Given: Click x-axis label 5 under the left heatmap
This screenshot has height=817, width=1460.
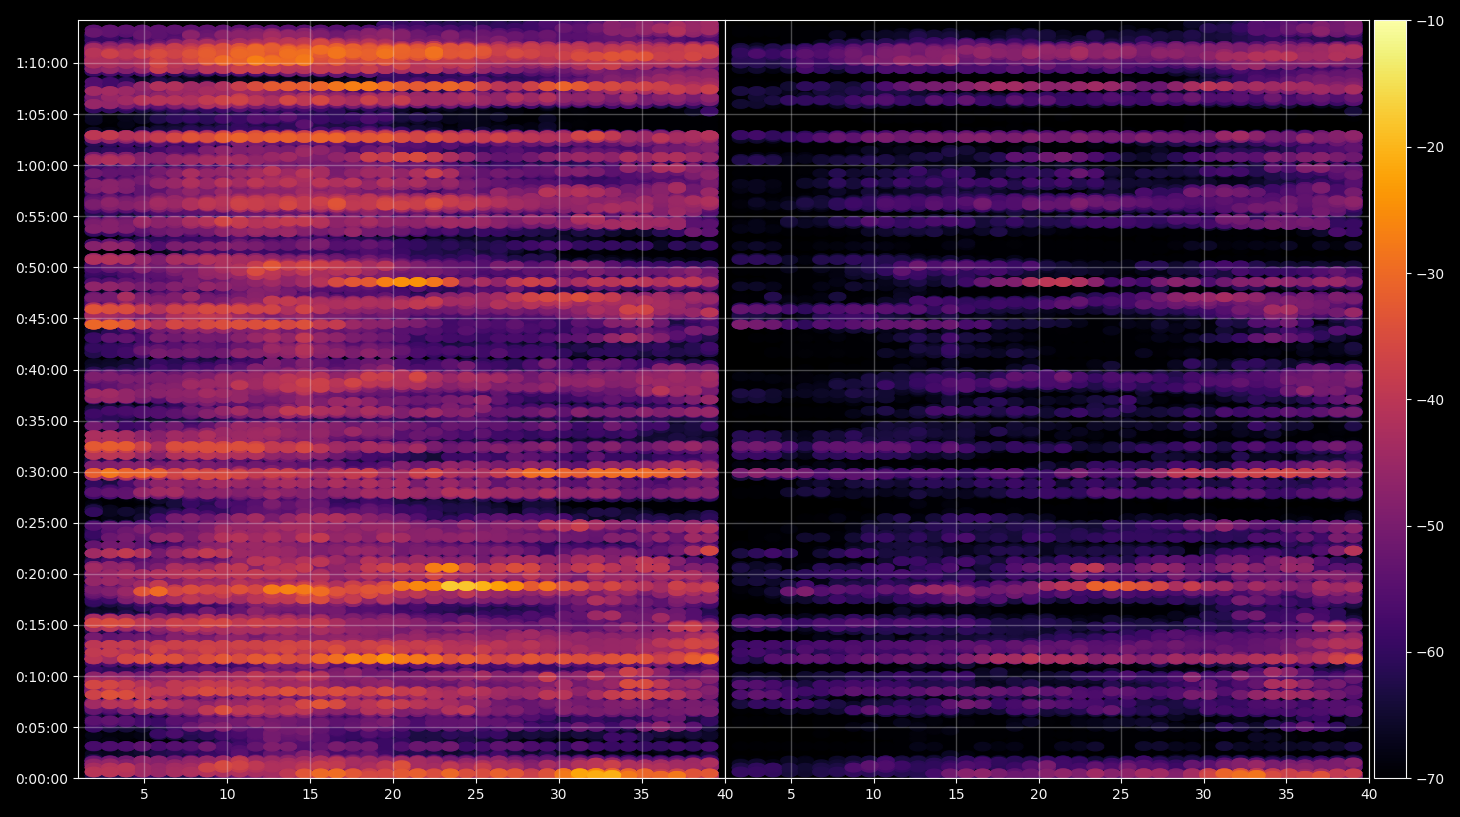Looking at the screenshot, I should point(144,795).
